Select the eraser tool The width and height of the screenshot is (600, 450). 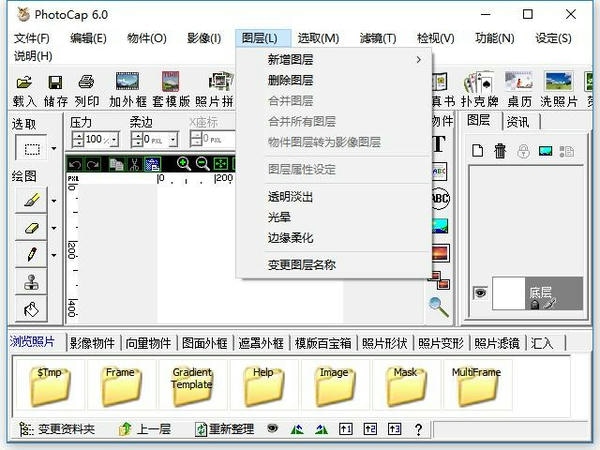point(31,228)
